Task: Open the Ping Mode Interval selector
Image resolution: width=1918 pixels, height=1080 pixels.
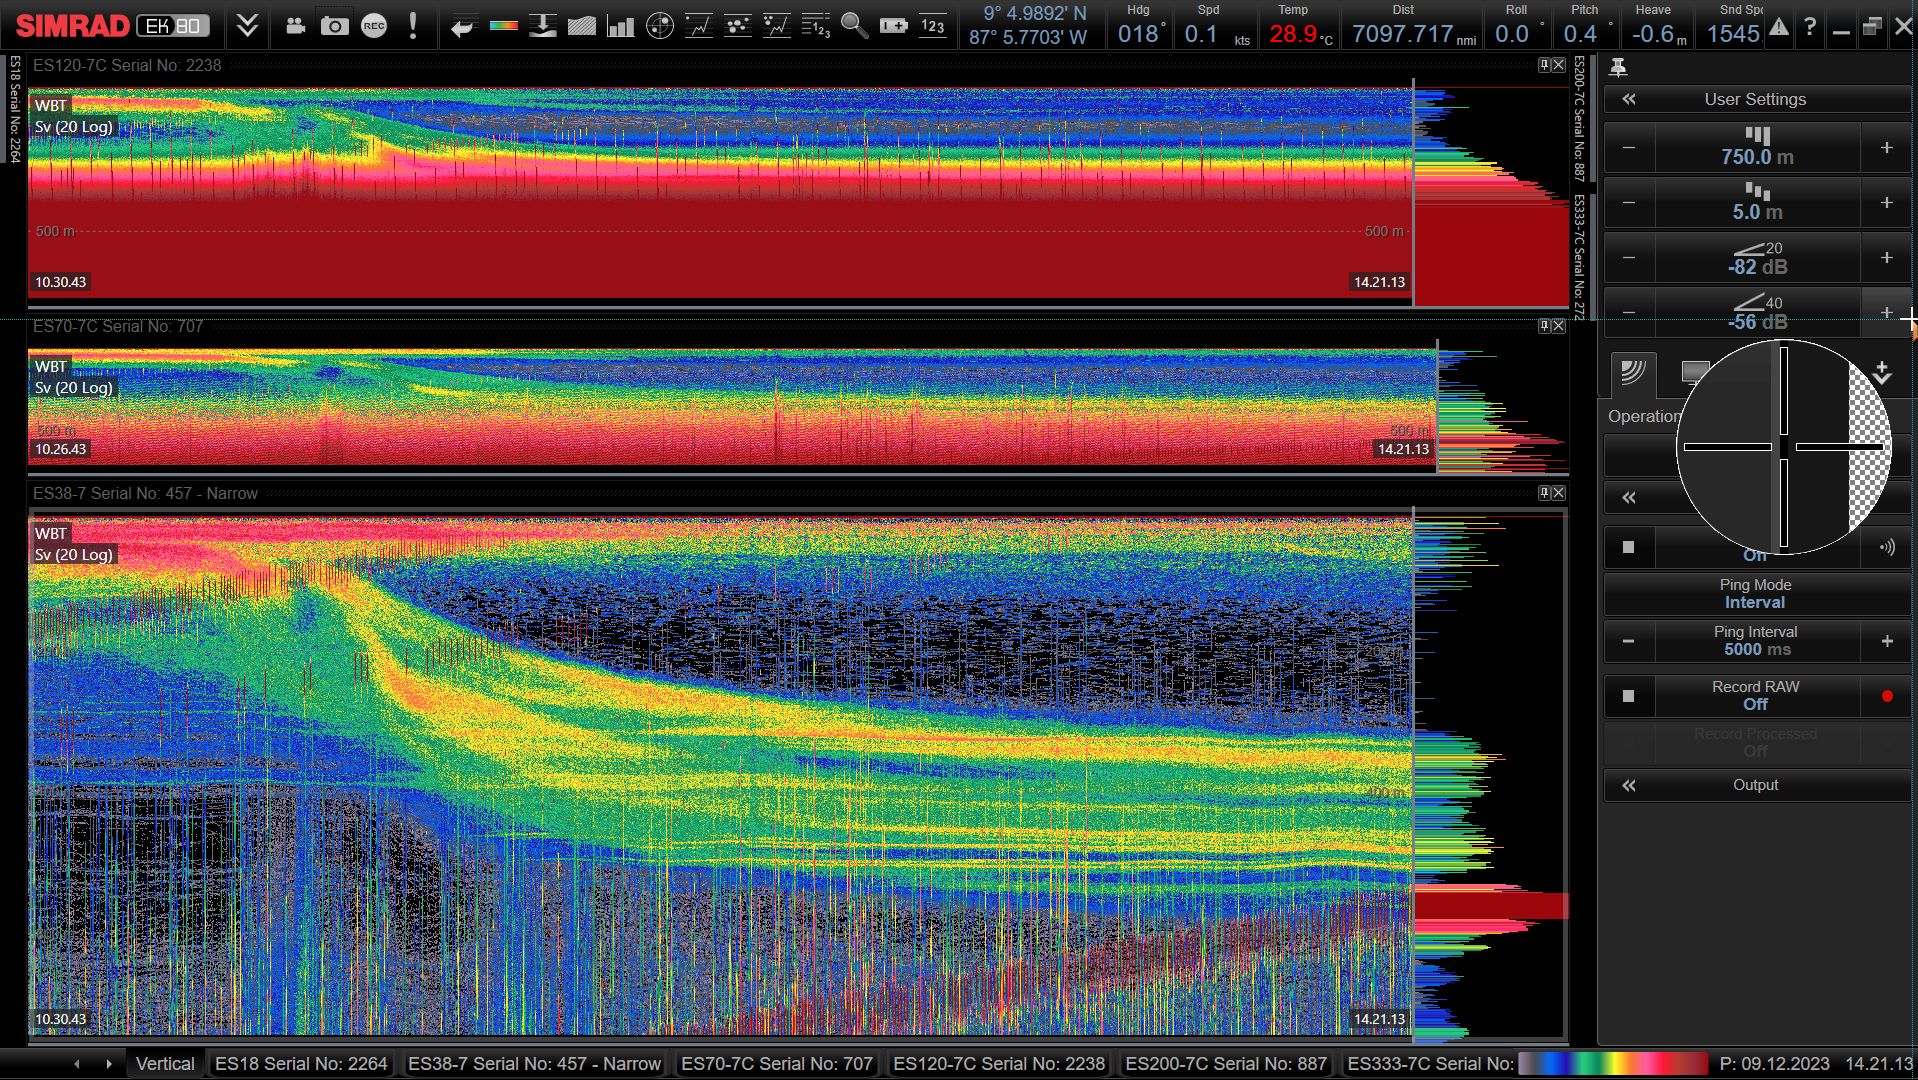Action: pos(1757,594)
